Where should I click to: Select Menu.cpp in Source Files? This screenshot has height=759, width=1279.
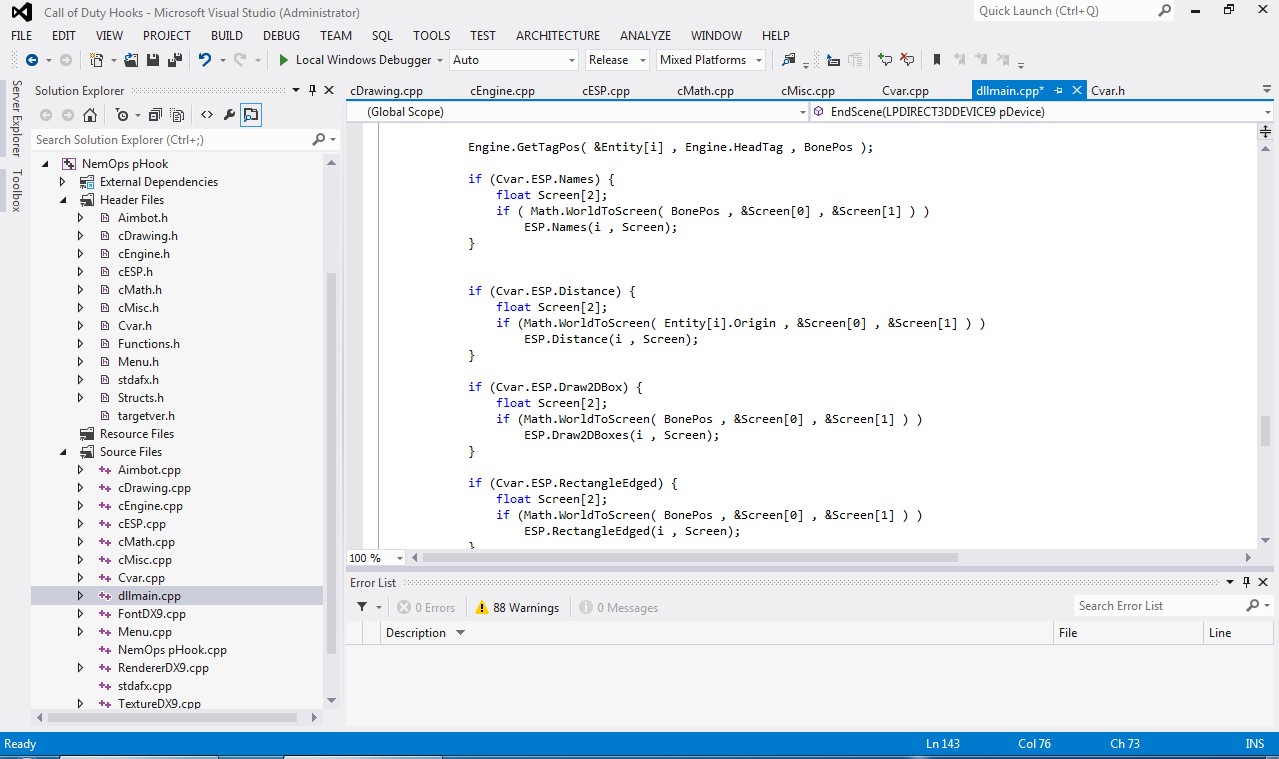pyautogui.click(x=145, y=632)
